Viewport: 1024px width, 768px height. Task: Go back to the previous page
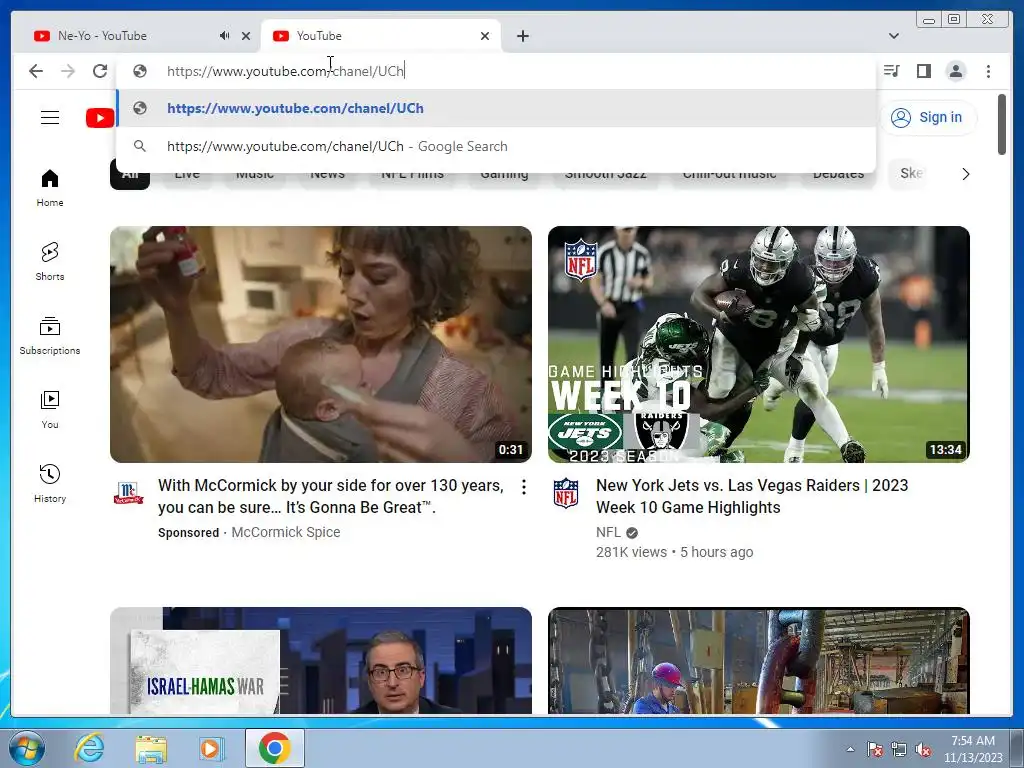[x=36, y=71]
